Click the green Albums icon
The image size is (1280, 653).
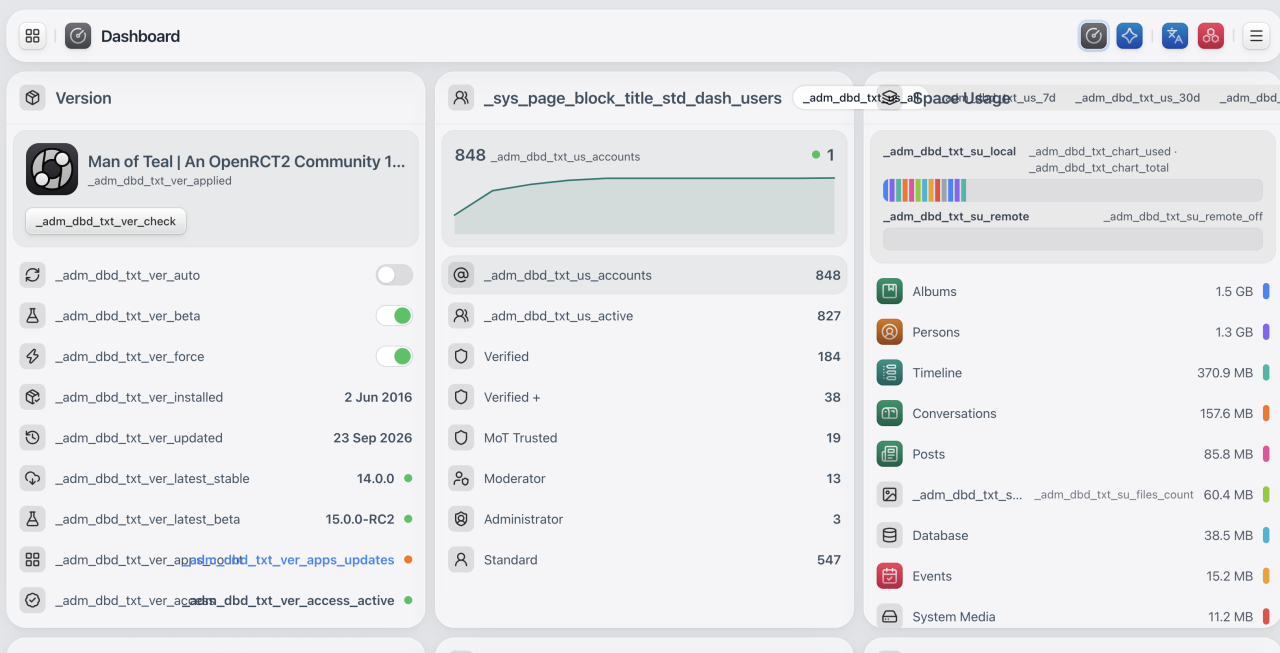tap(890, 291)
